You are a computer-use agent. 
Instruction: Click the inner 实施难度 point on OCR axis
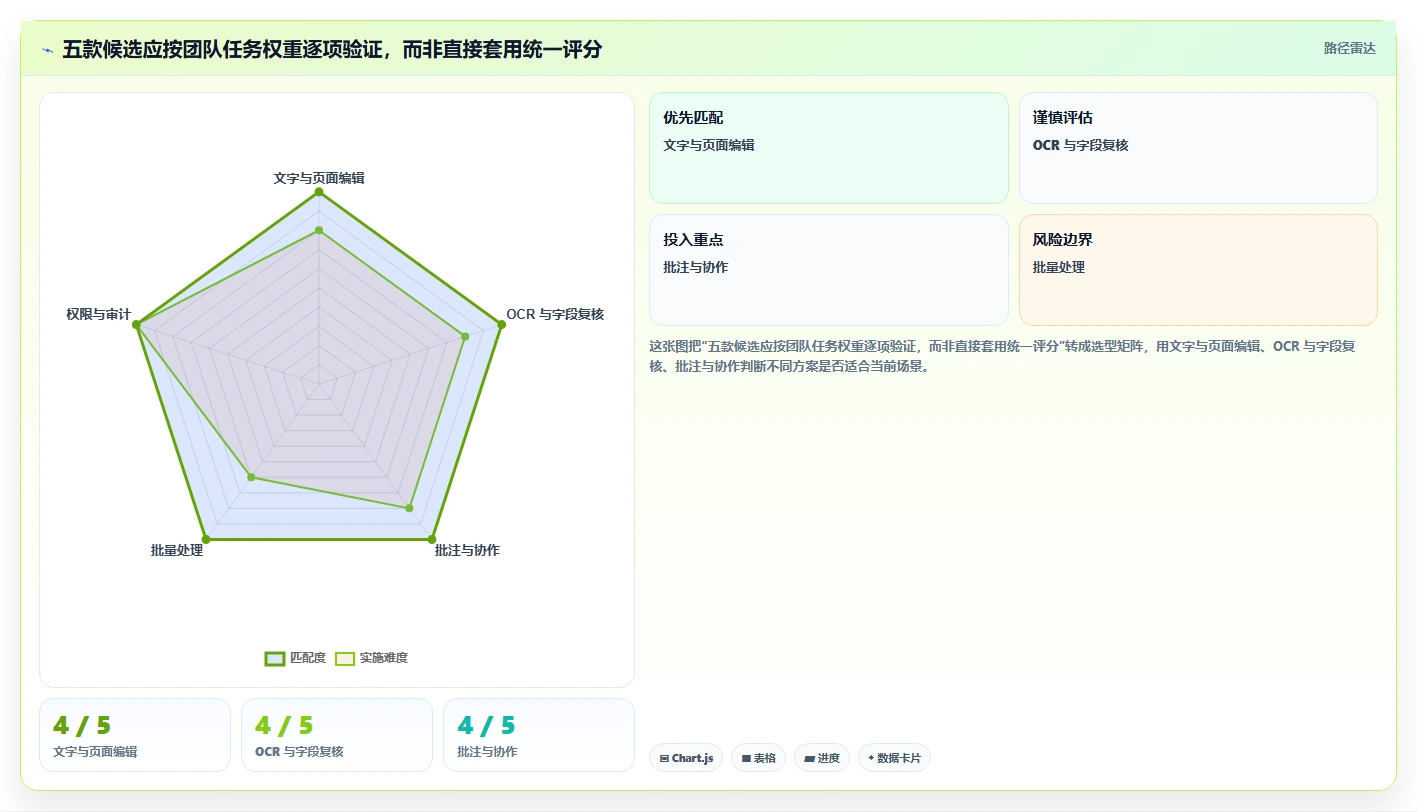pos(465,336)
